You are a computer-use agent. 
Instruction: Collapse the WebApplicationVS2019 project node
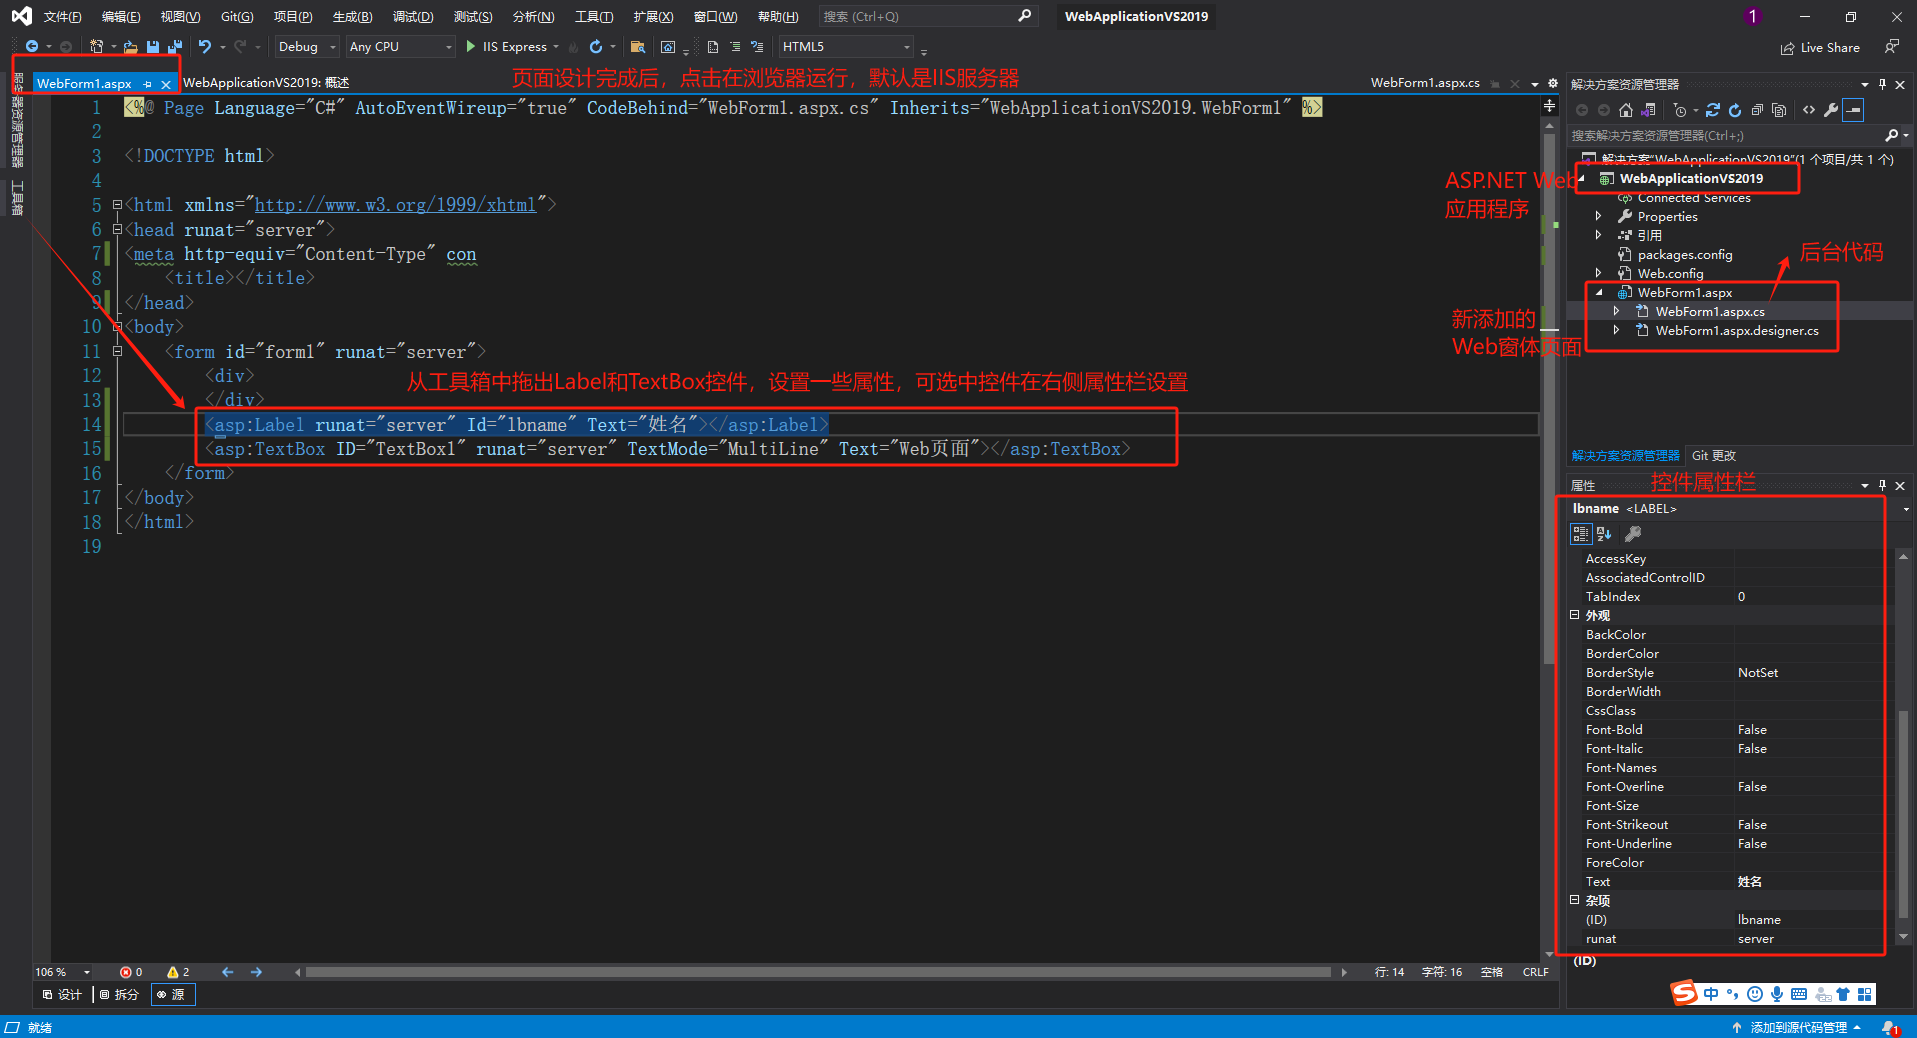tap(1582, 179)
